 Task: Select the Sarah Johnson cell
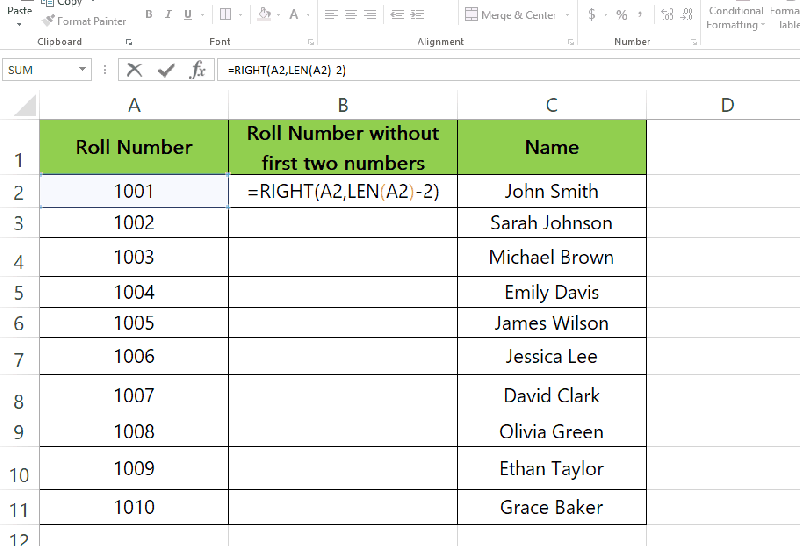coord(552,222)
